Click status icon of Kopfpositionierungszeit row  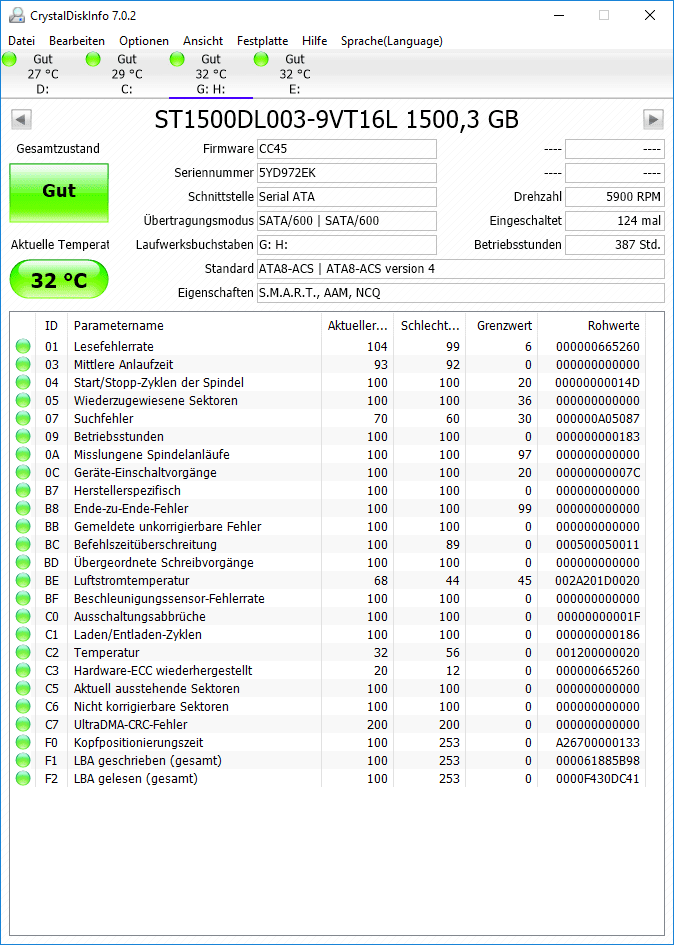pos(23,742)
